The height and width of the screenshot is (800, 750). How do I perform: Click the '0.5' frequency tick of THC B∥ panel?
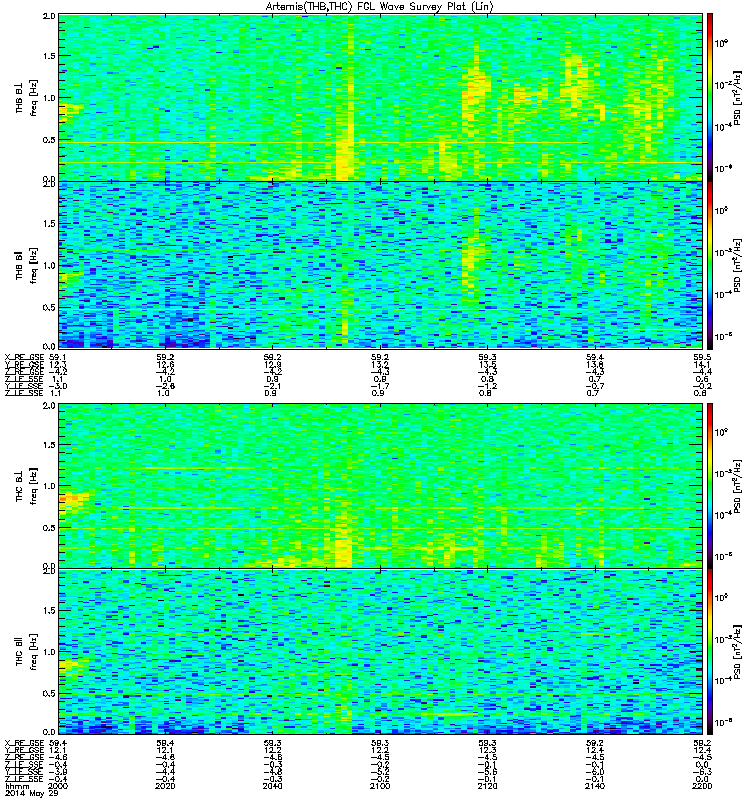(x=49, y=693)
